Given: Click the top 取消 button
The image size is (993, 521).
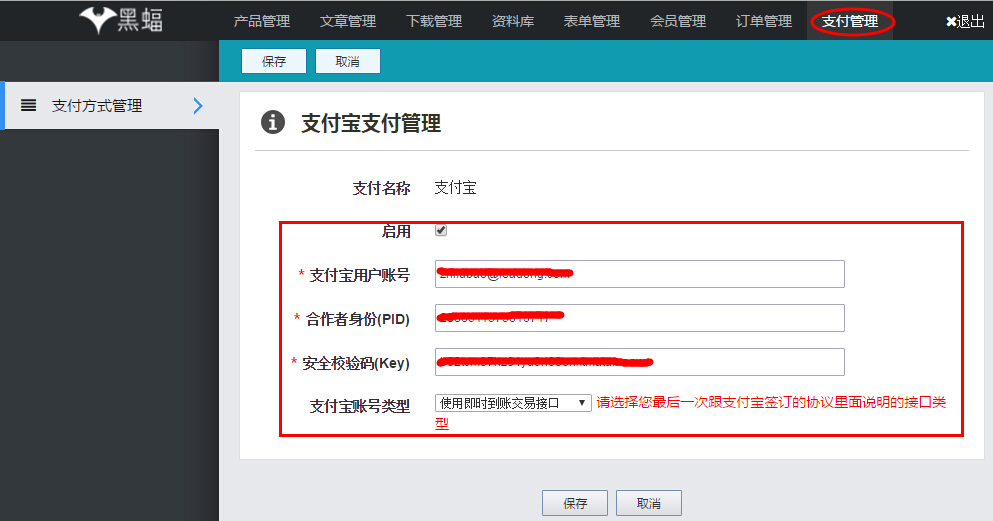Looking at the screenshot, I should point(348,61).
